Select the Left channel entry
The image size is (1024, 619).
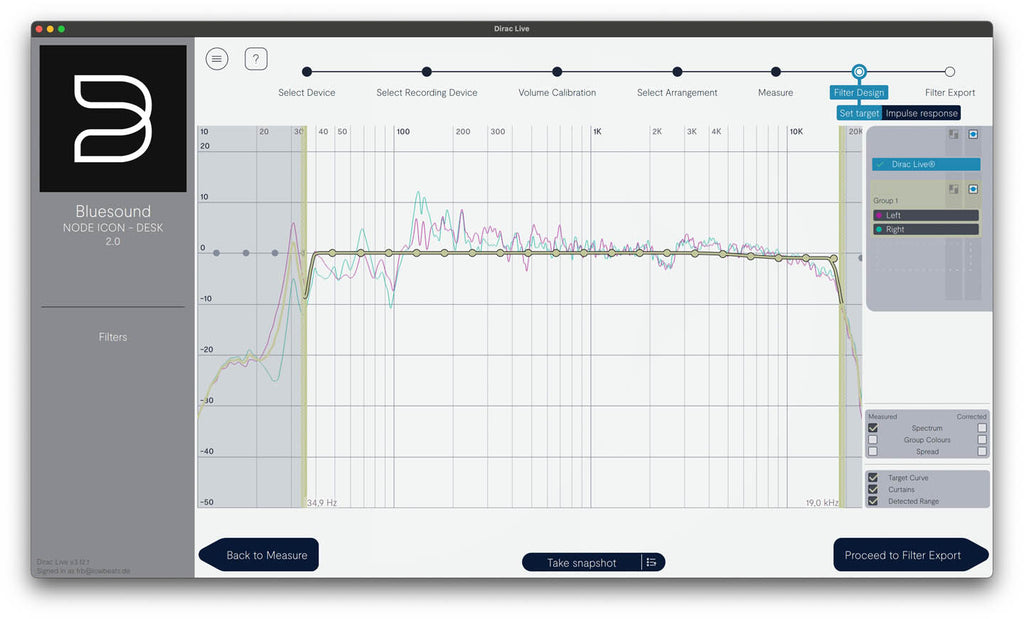coord(925,215)
